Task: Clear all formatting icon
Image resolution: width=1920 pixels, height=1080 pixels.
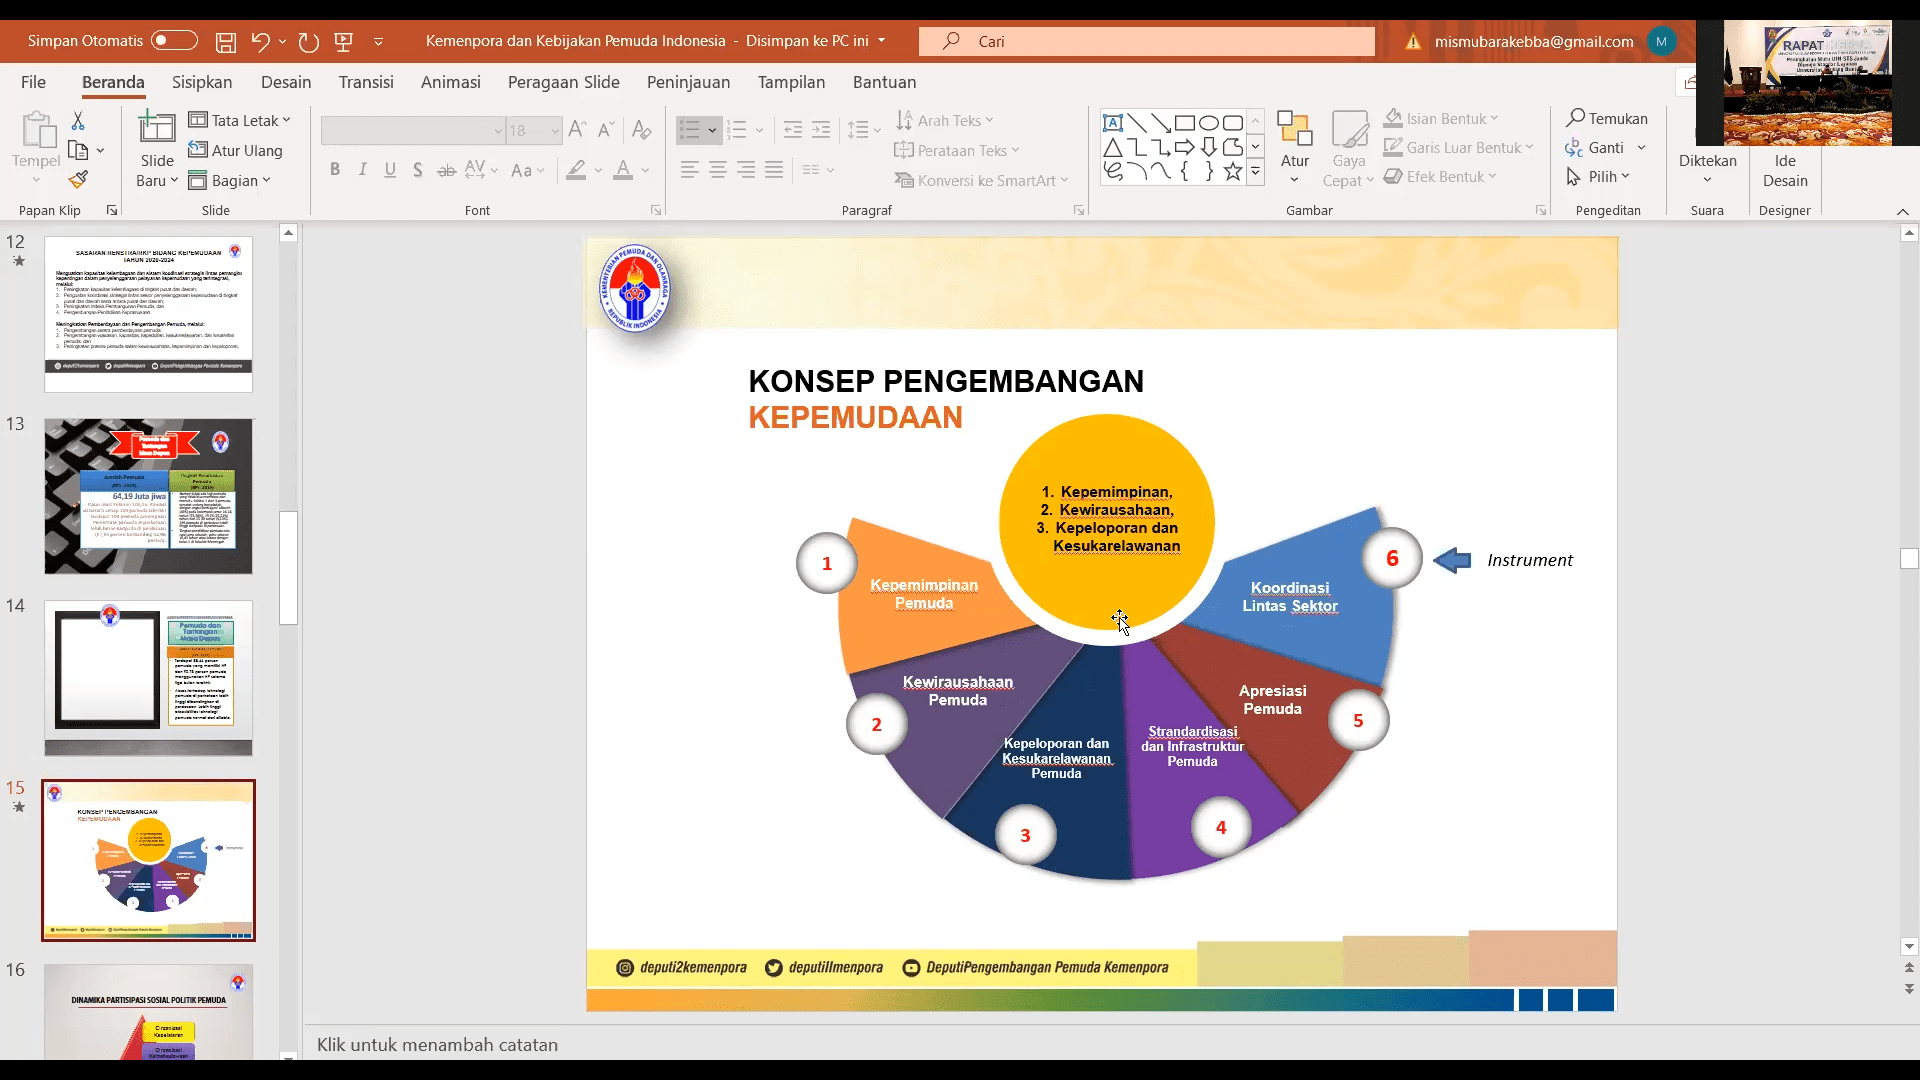Action: pyautogui.click(x=642, y=130)
